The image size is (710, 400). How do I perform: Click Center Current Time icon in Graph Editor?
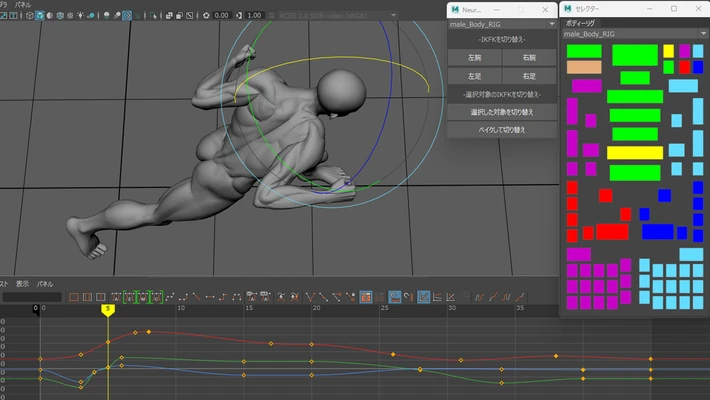101,297
